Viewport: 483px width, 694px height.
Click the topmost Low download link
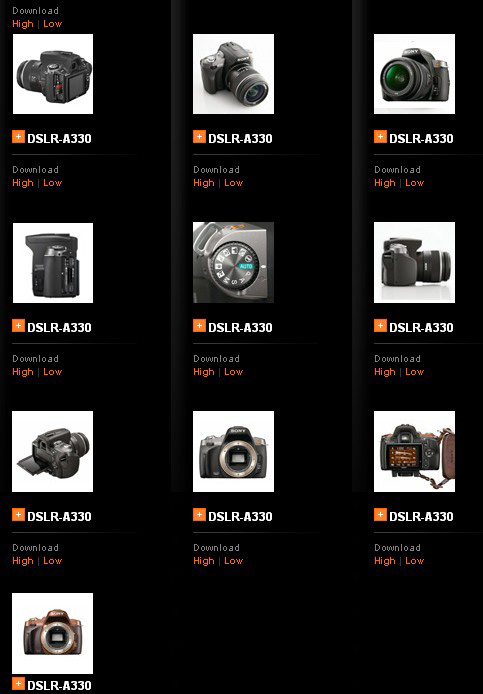coord(53,24)
